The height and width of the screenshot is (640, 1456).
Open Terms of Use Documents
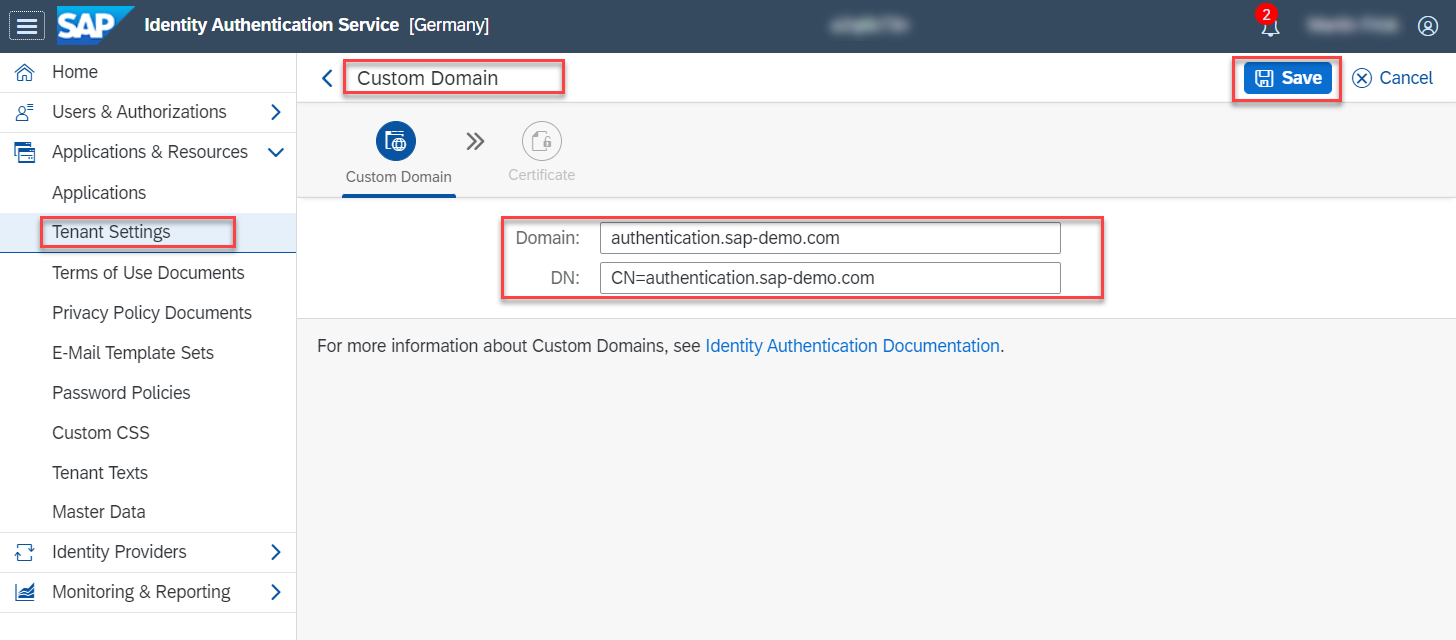[148, 273]
